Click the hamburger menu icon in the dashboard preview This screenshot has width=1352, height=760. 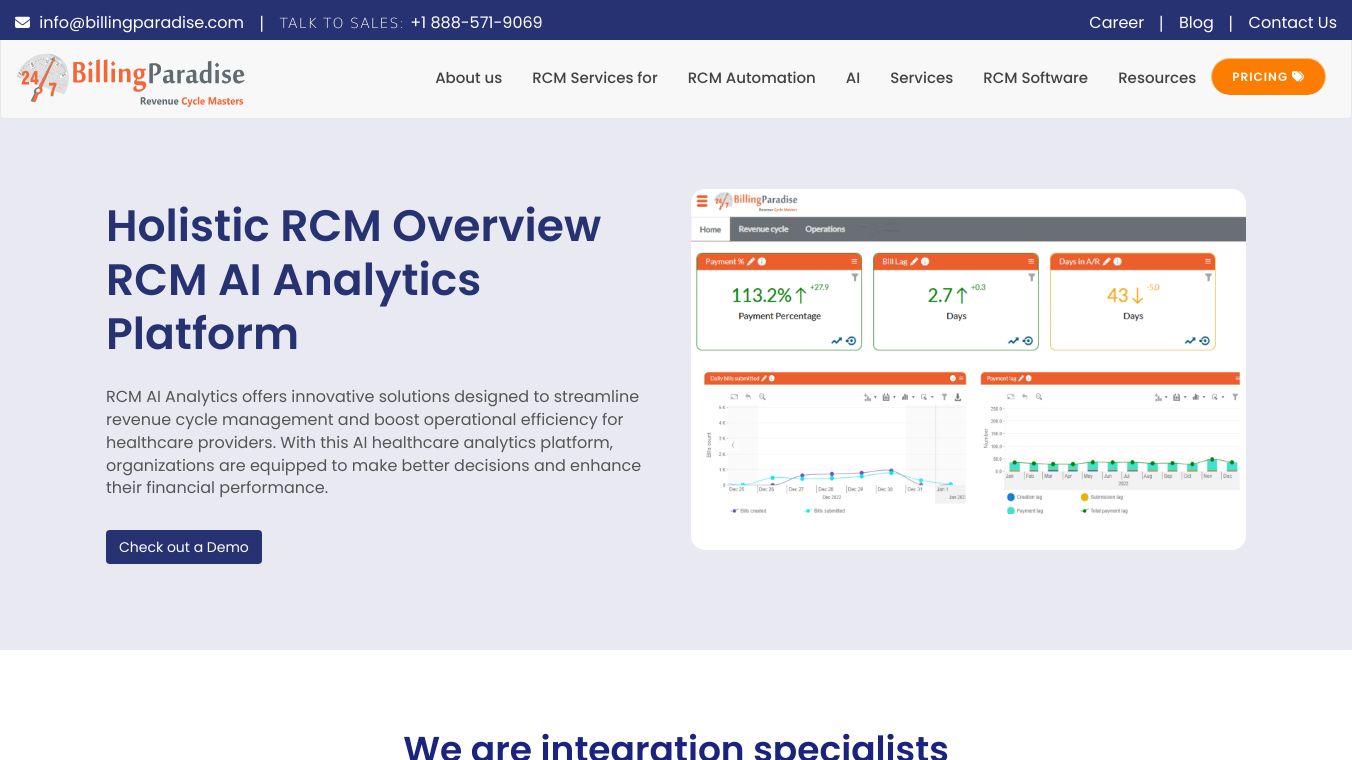[x=702, y=201]
